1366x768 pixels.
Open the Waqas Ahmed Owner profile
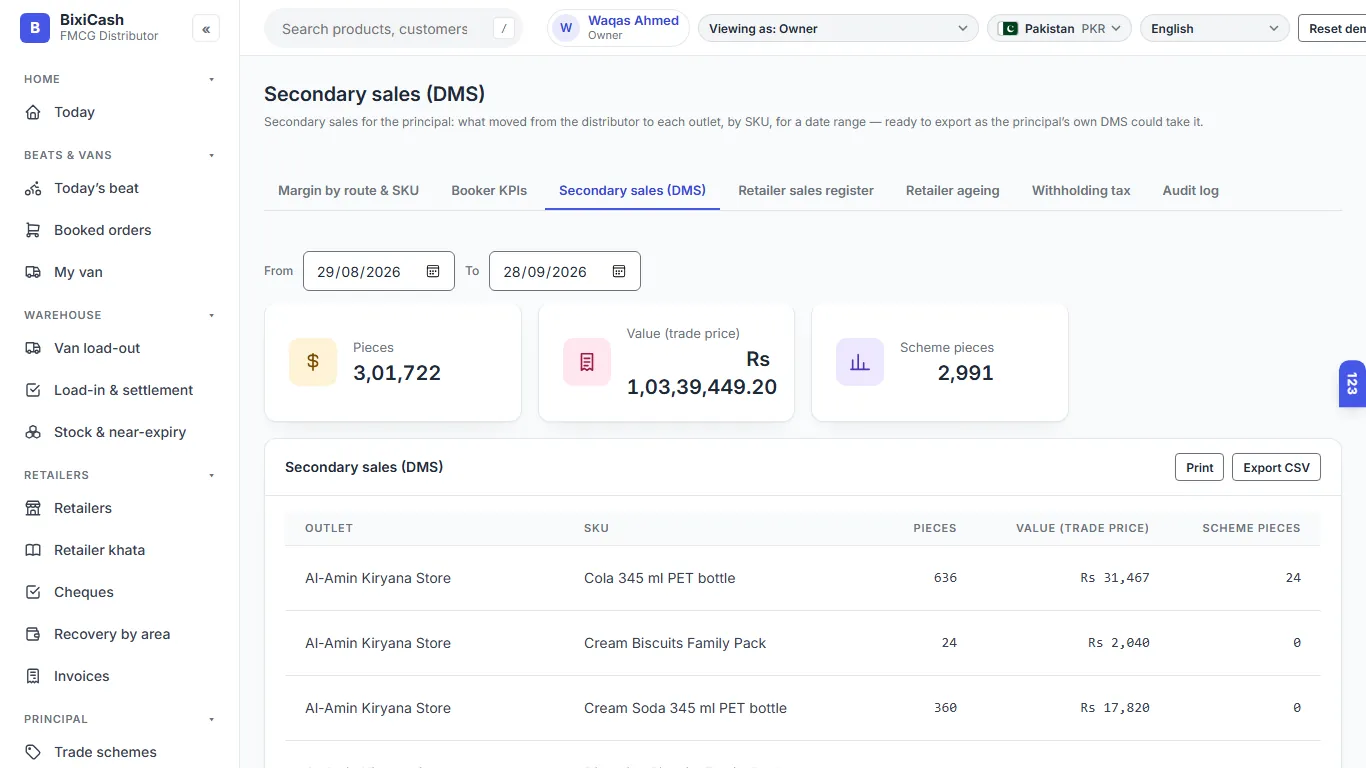pyautogui.click(x=618, y=28)
